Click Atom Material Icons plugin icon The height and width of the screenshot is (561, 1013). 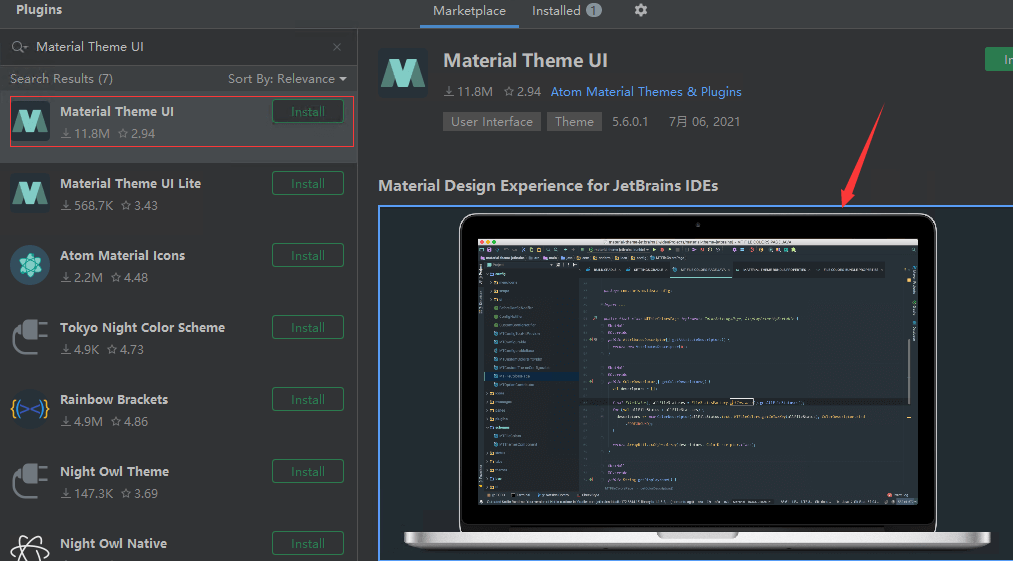(30, 265)
